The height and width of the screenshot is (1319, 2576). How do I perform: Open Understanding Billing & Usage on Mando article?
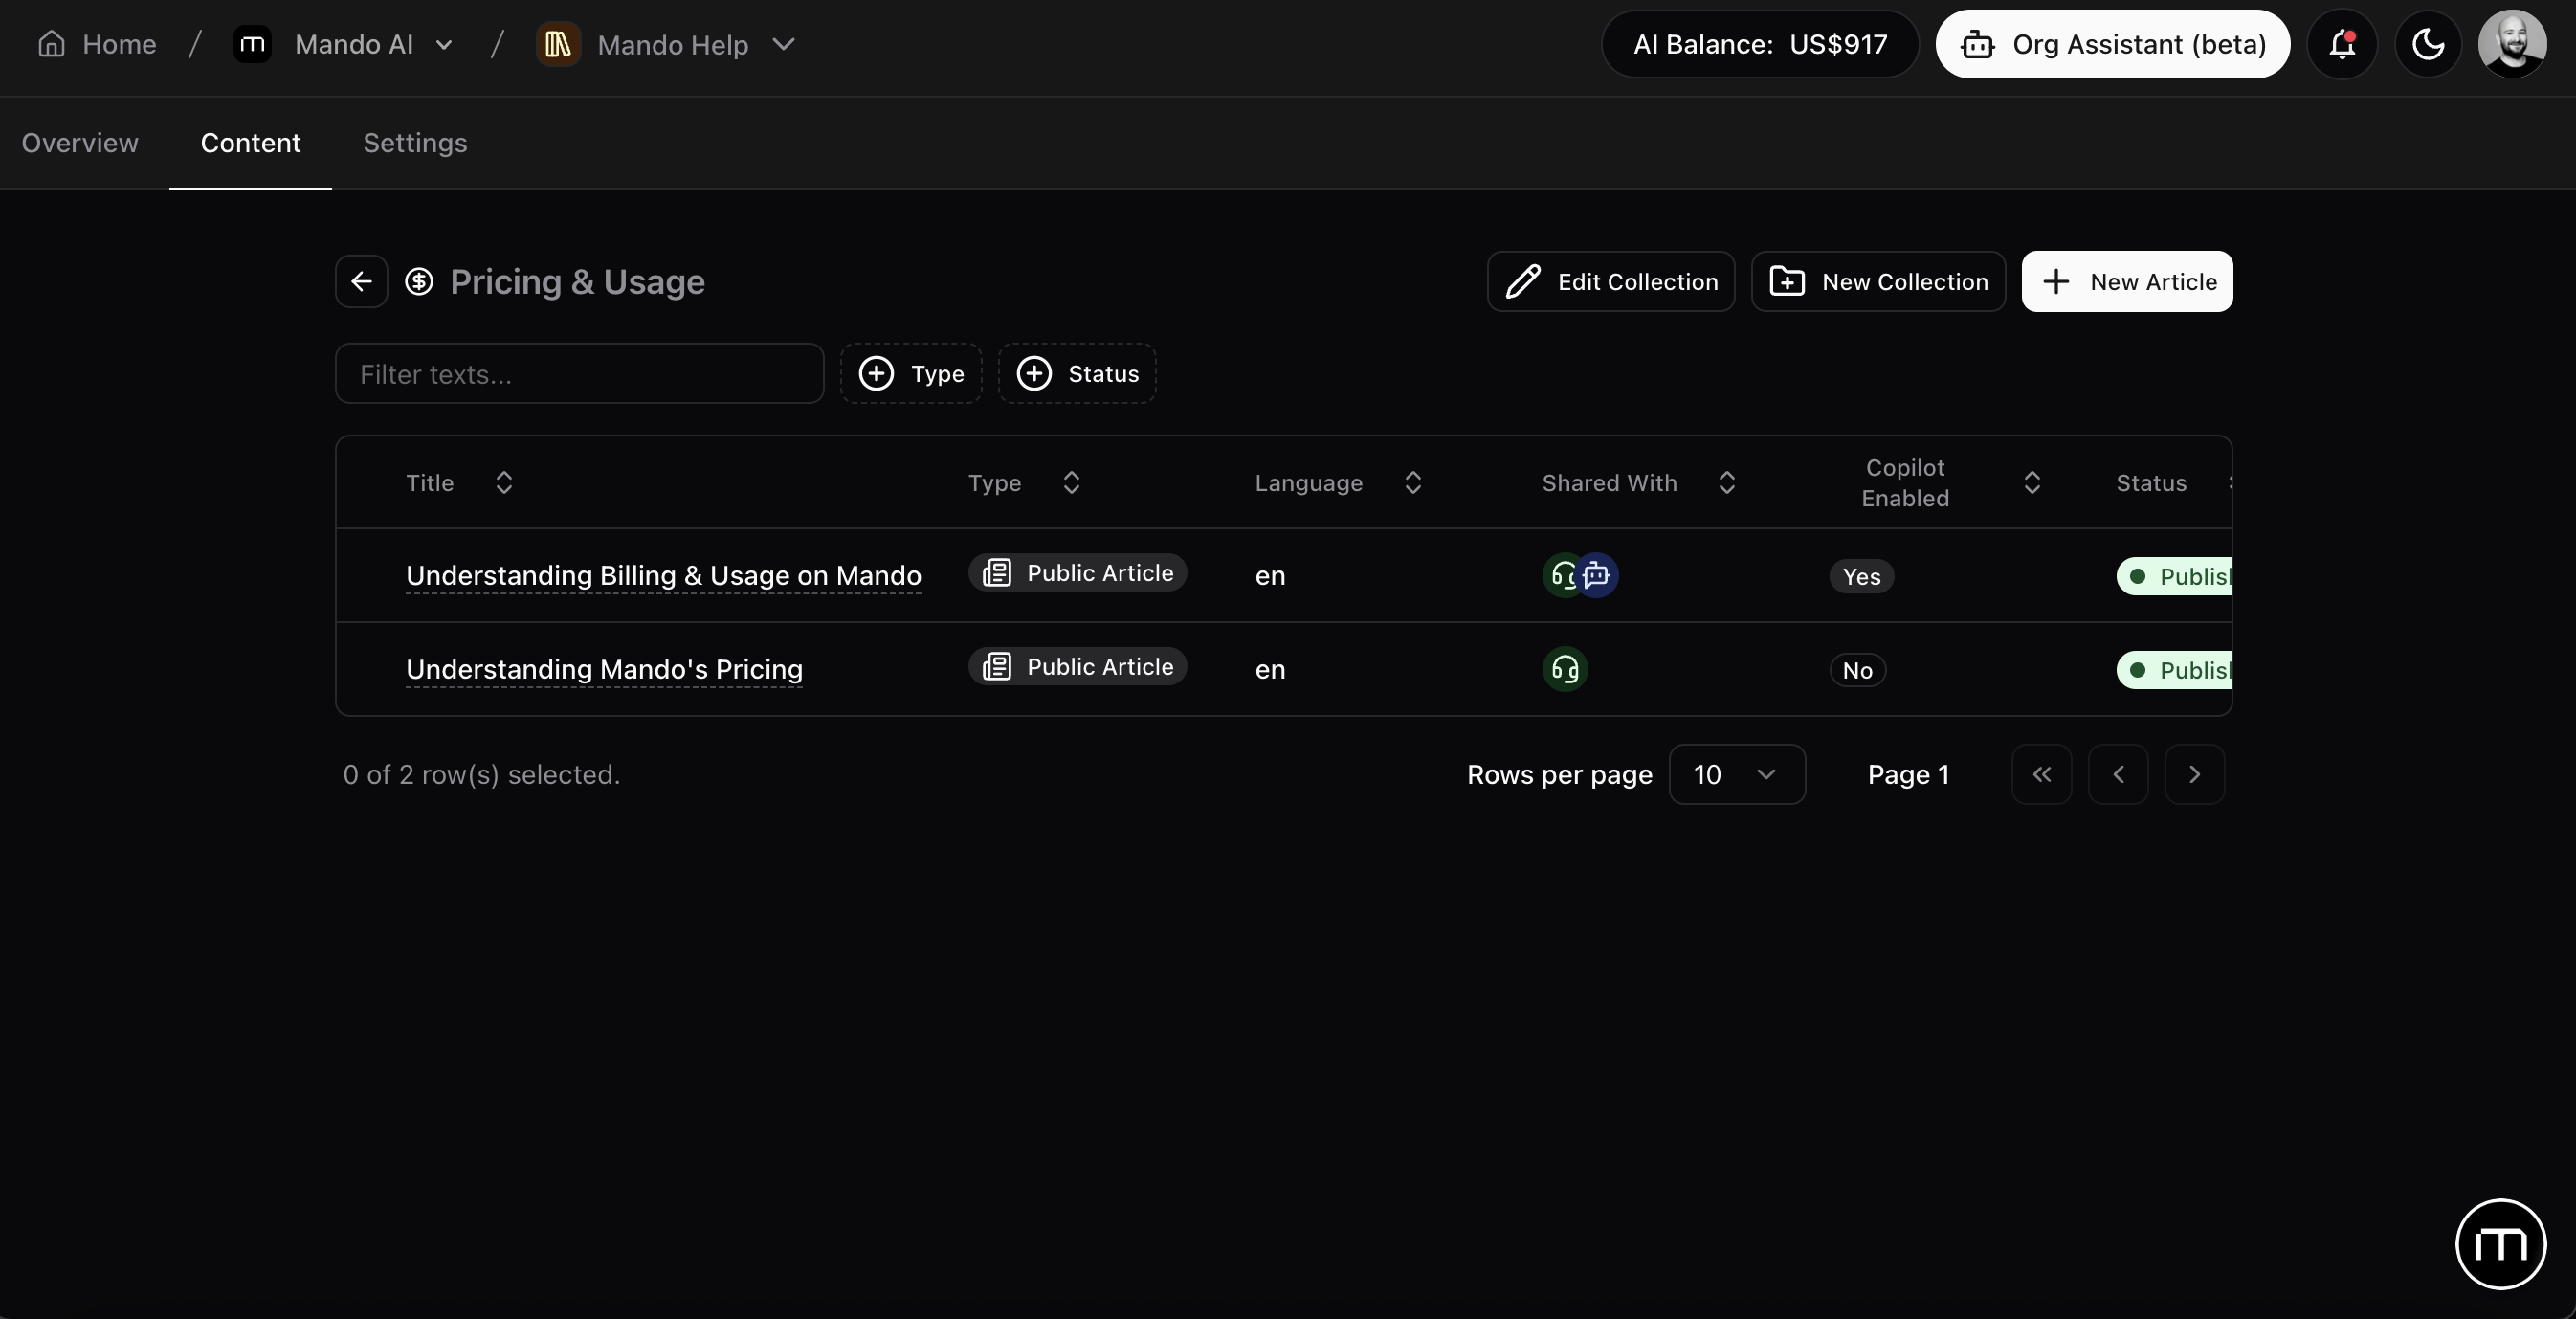pyautogui.click(x=663, y=575)
